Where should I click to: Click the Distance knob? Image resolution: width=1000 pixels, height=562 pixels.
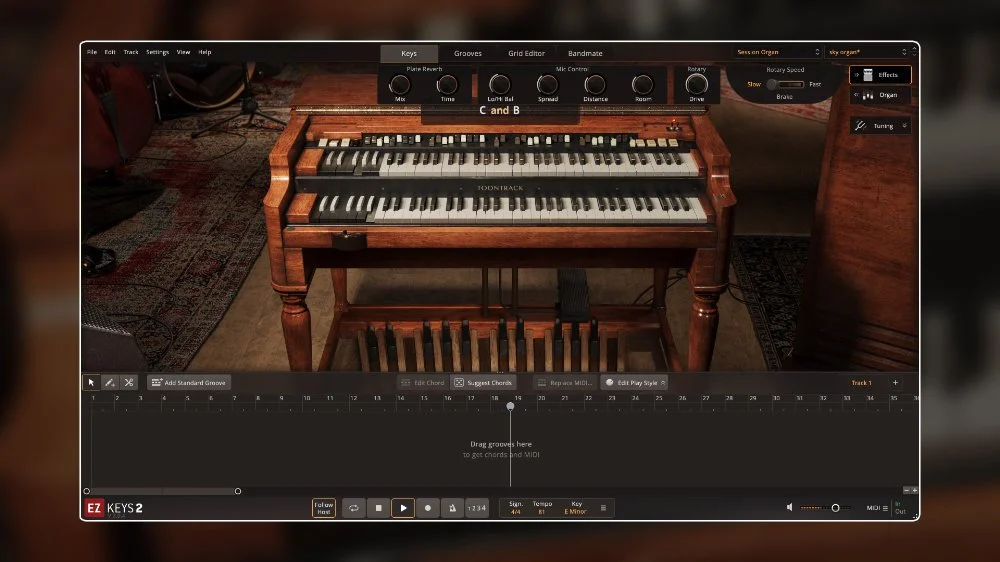tap(594, 84)
